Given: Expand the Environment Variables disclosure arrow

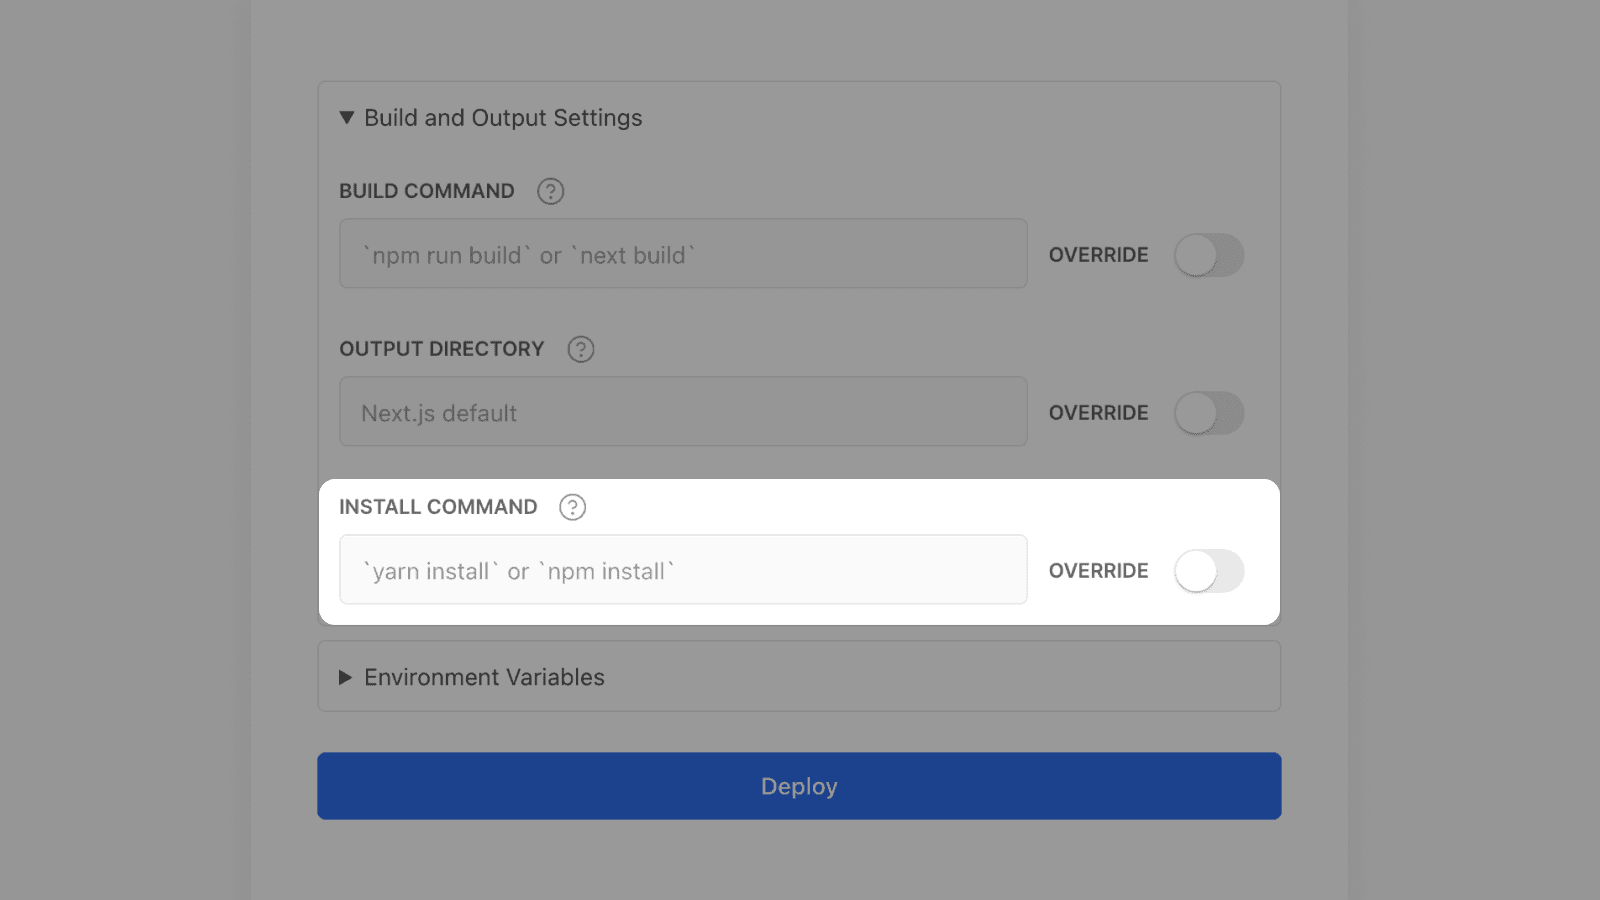Looking at the screenshot, I should tap(346, 677).
